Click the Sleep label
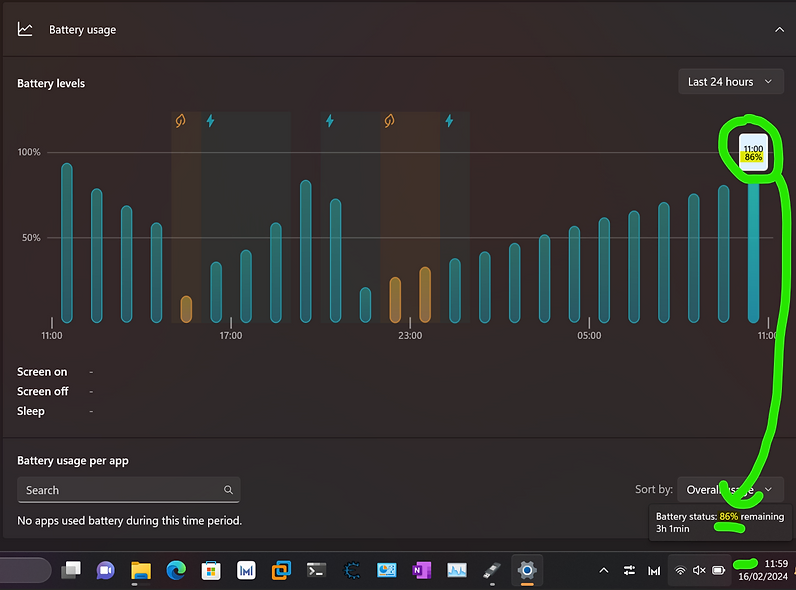The image size is (796, 590). (31, 411)
